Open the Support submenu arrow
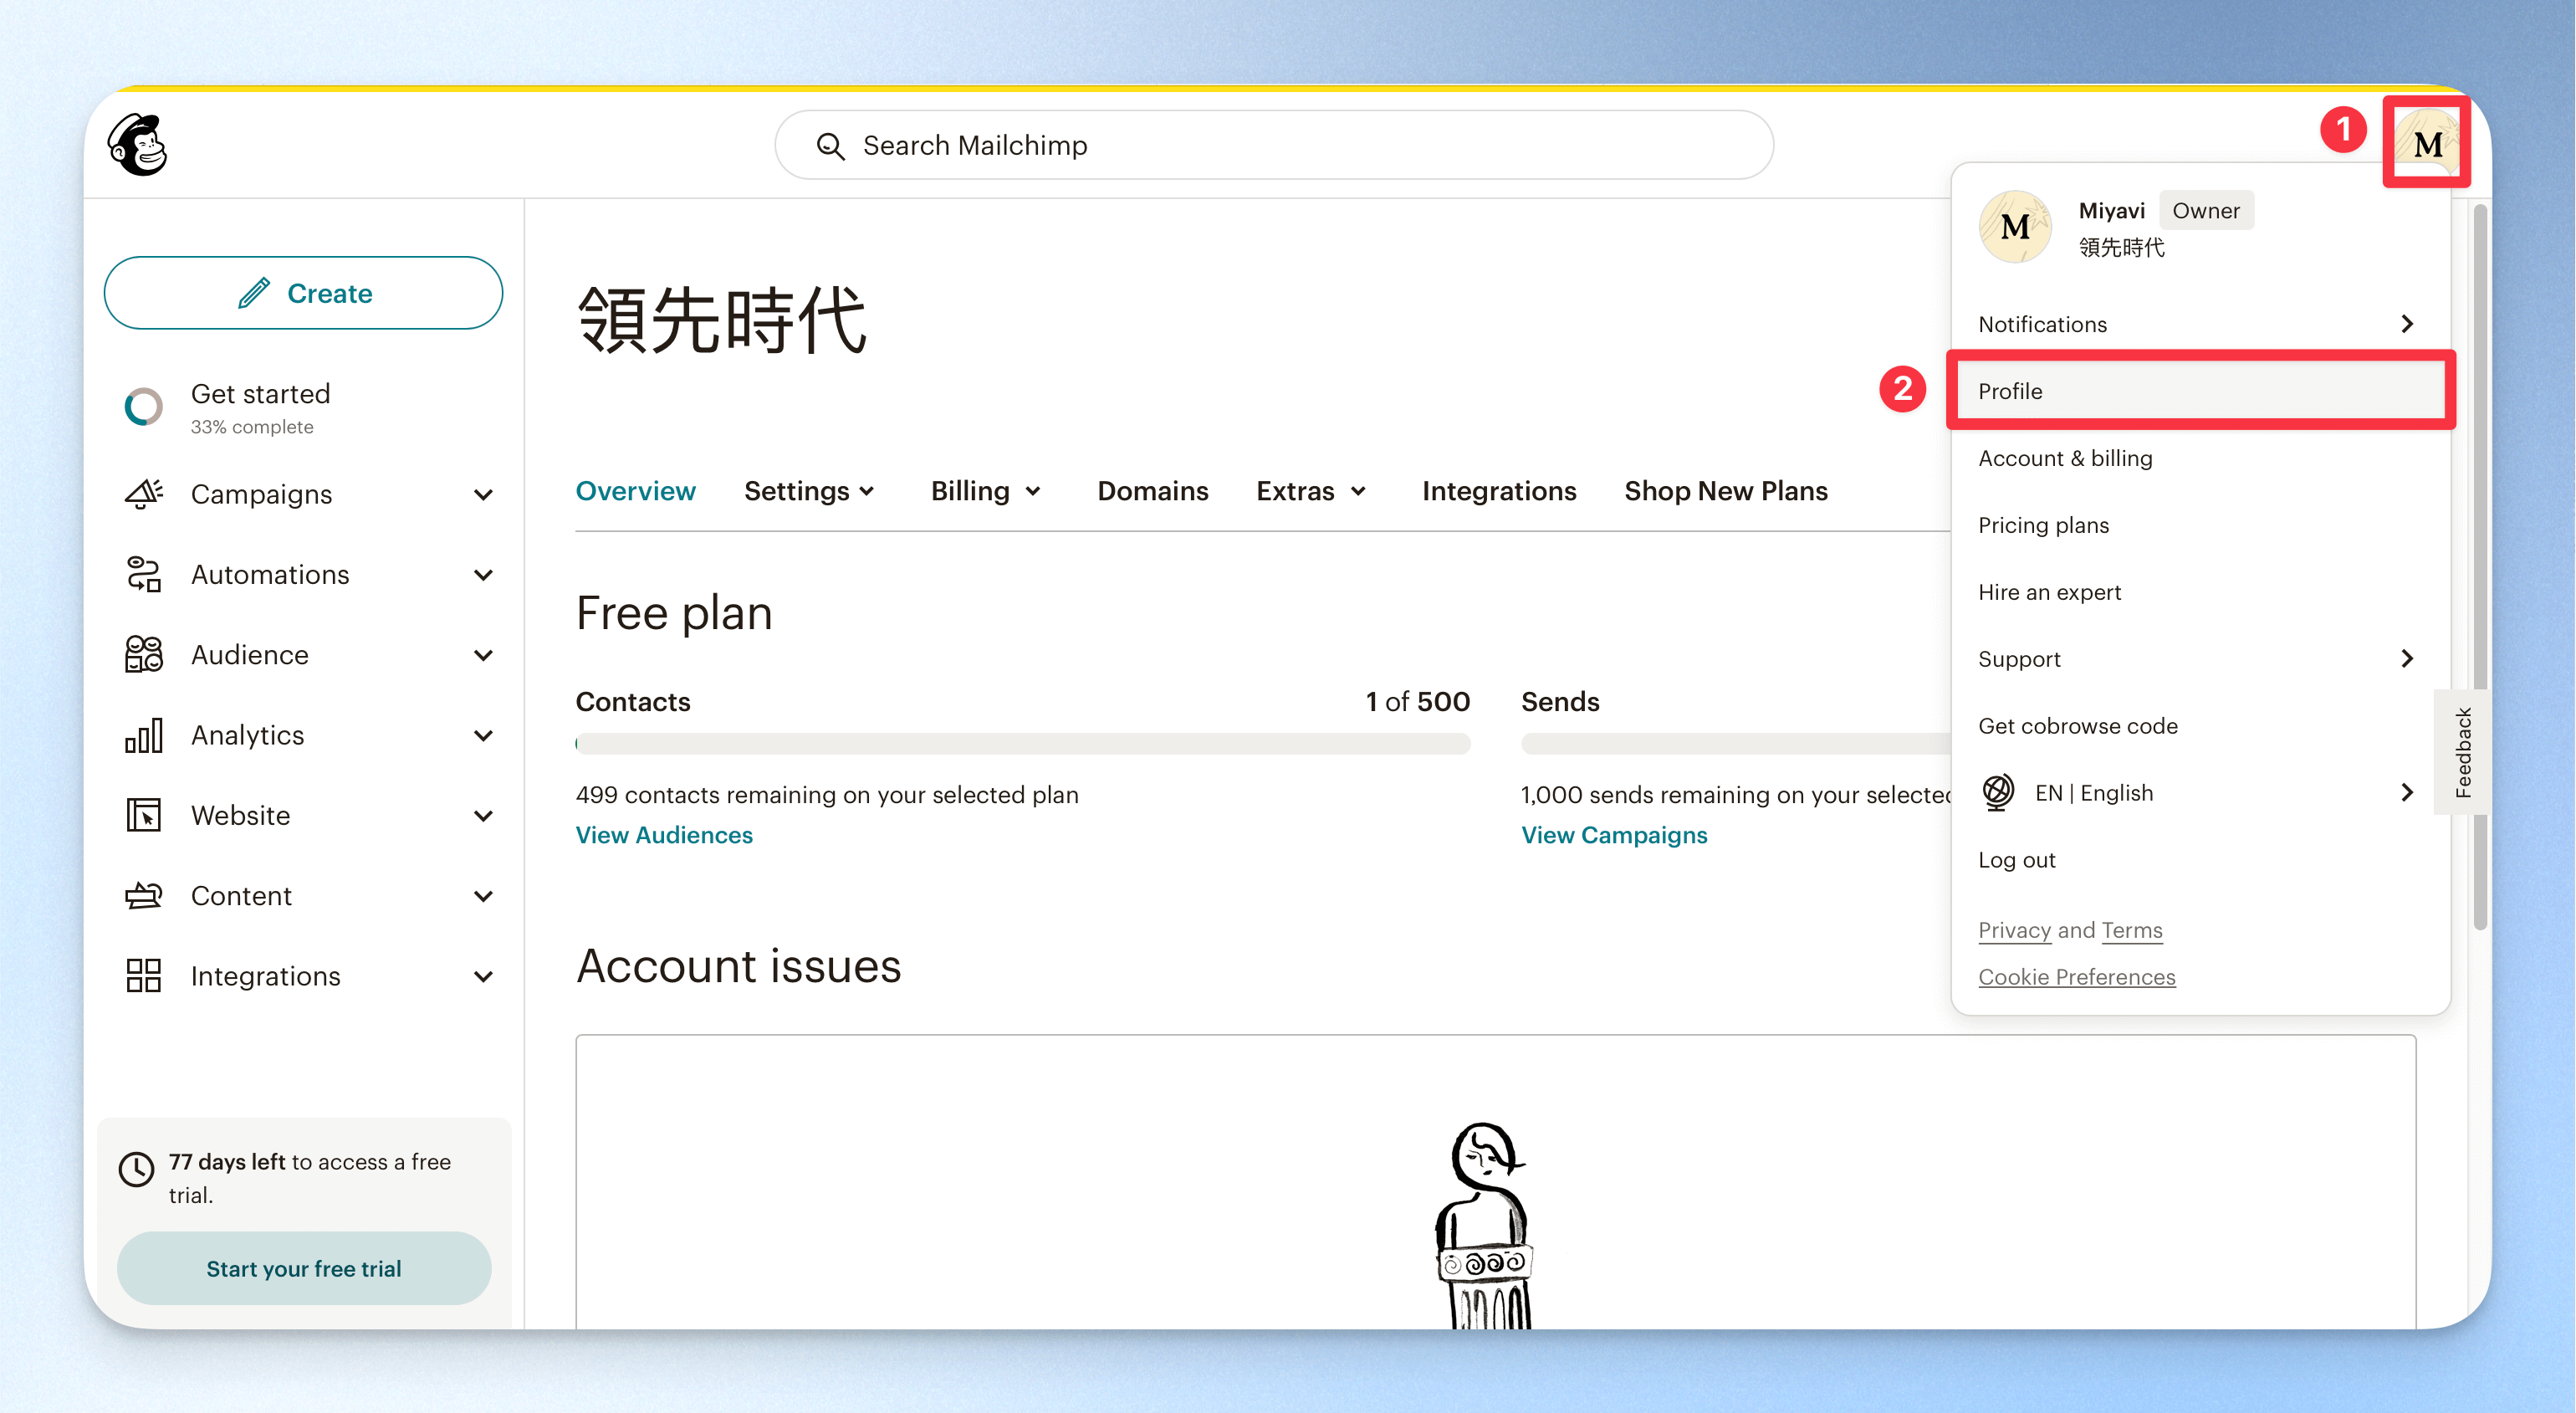Screen dimensions: 2576x1413 [2407, 658]
